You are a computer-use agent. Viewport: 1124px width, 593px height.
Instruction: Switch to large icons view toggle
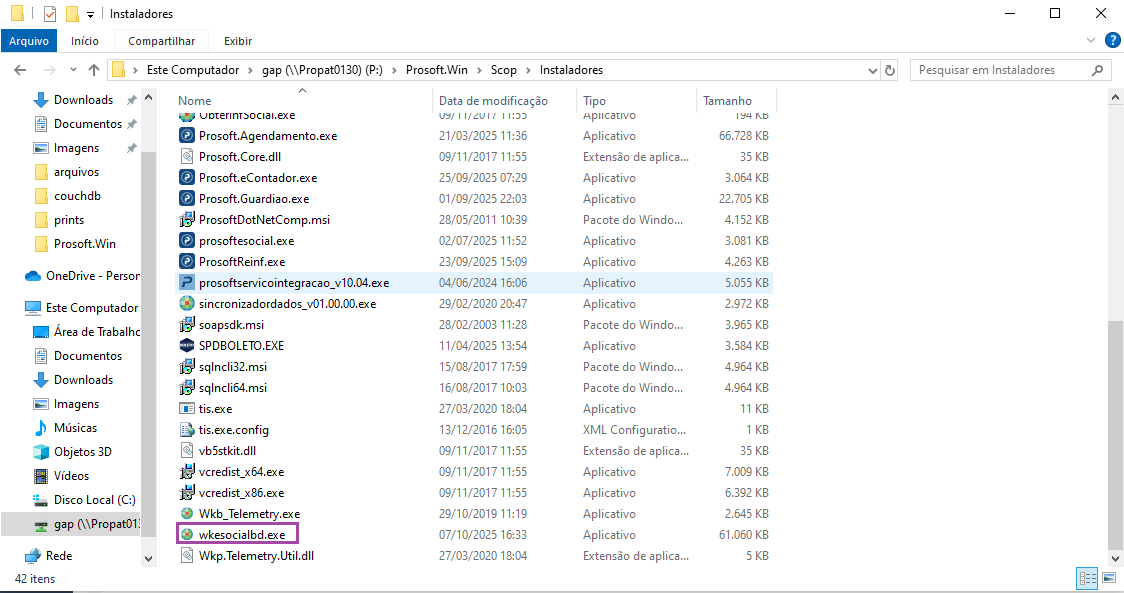click(x=1107, y=578)
